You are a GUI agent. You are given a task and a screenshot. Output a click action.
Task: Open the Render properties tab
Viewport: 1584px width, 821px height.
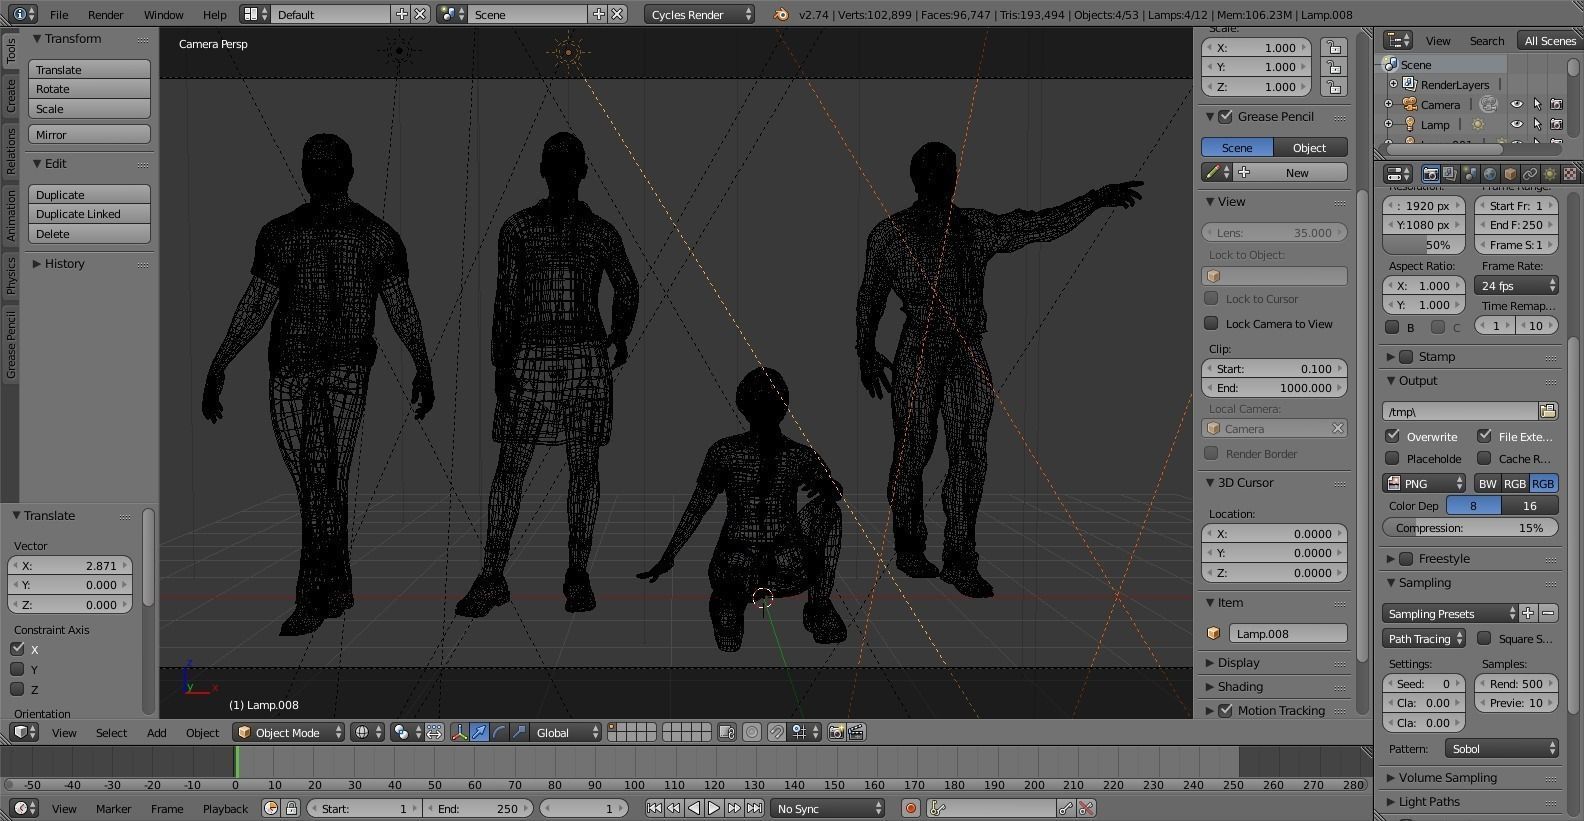point(1431,173)
